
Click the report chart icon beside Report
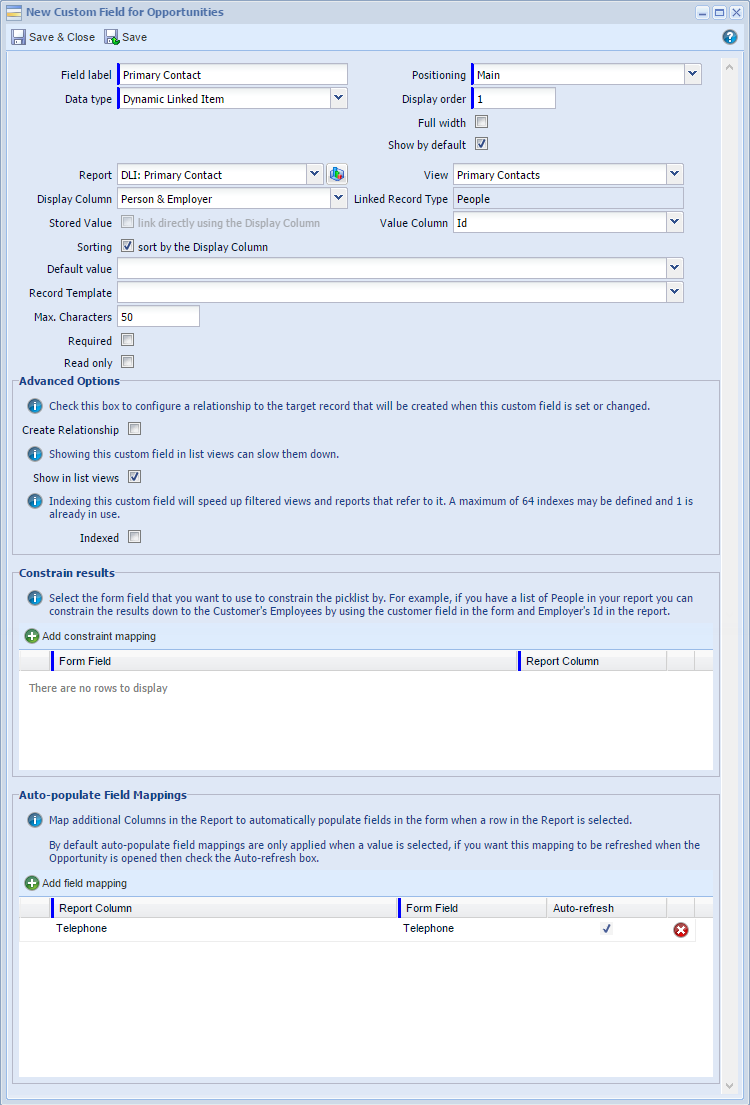337,174
